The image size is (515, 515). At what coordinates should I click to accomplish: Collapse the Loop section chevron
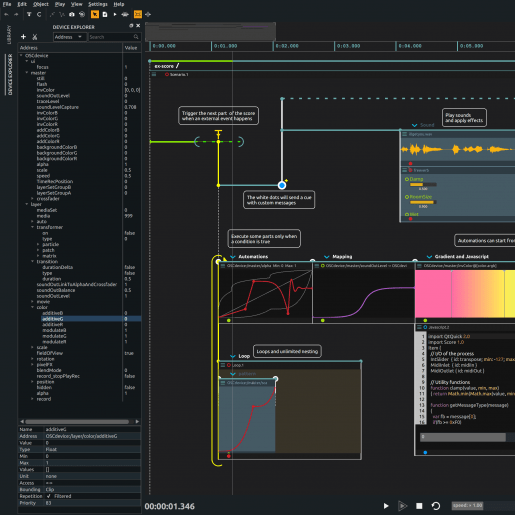(233, 356)
